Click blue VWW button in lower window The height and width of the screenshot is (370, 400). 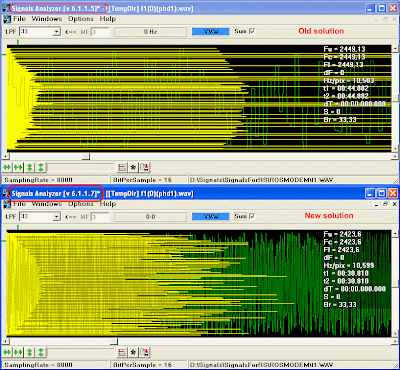211,216
